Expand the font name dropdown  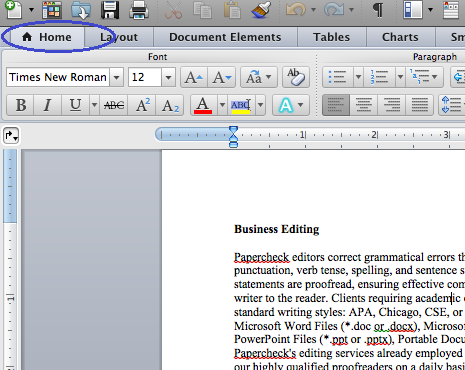point(116,77)
